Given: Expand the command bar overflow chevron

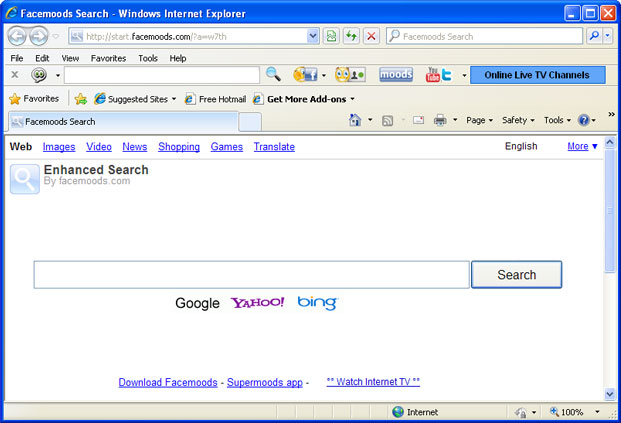Looking at the screenshot, I should coord(611,114).
